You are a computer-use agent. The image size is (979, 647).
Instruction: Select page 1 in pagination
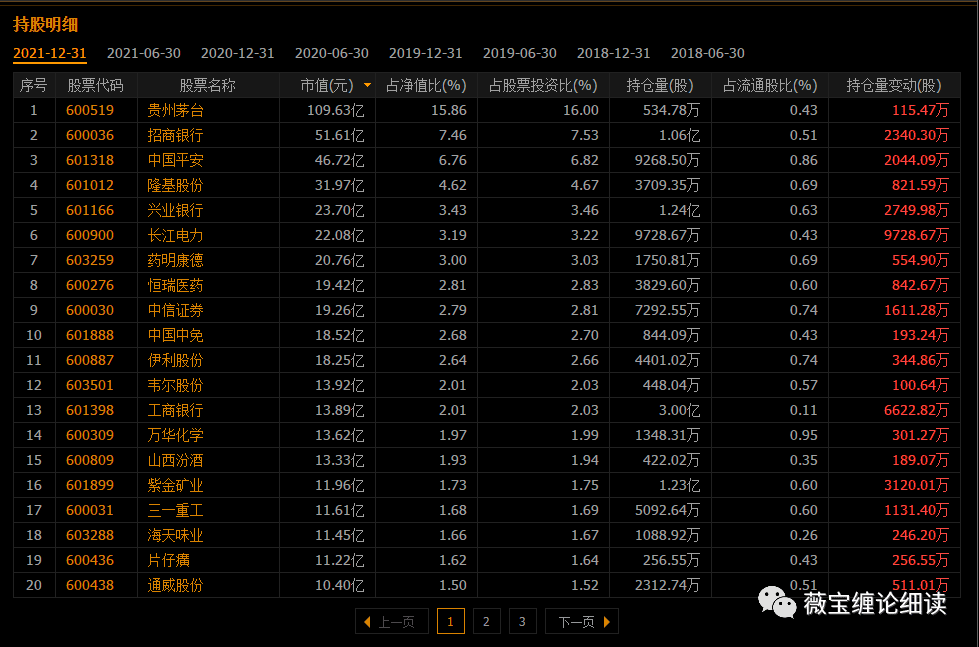[x=451, y=621]
